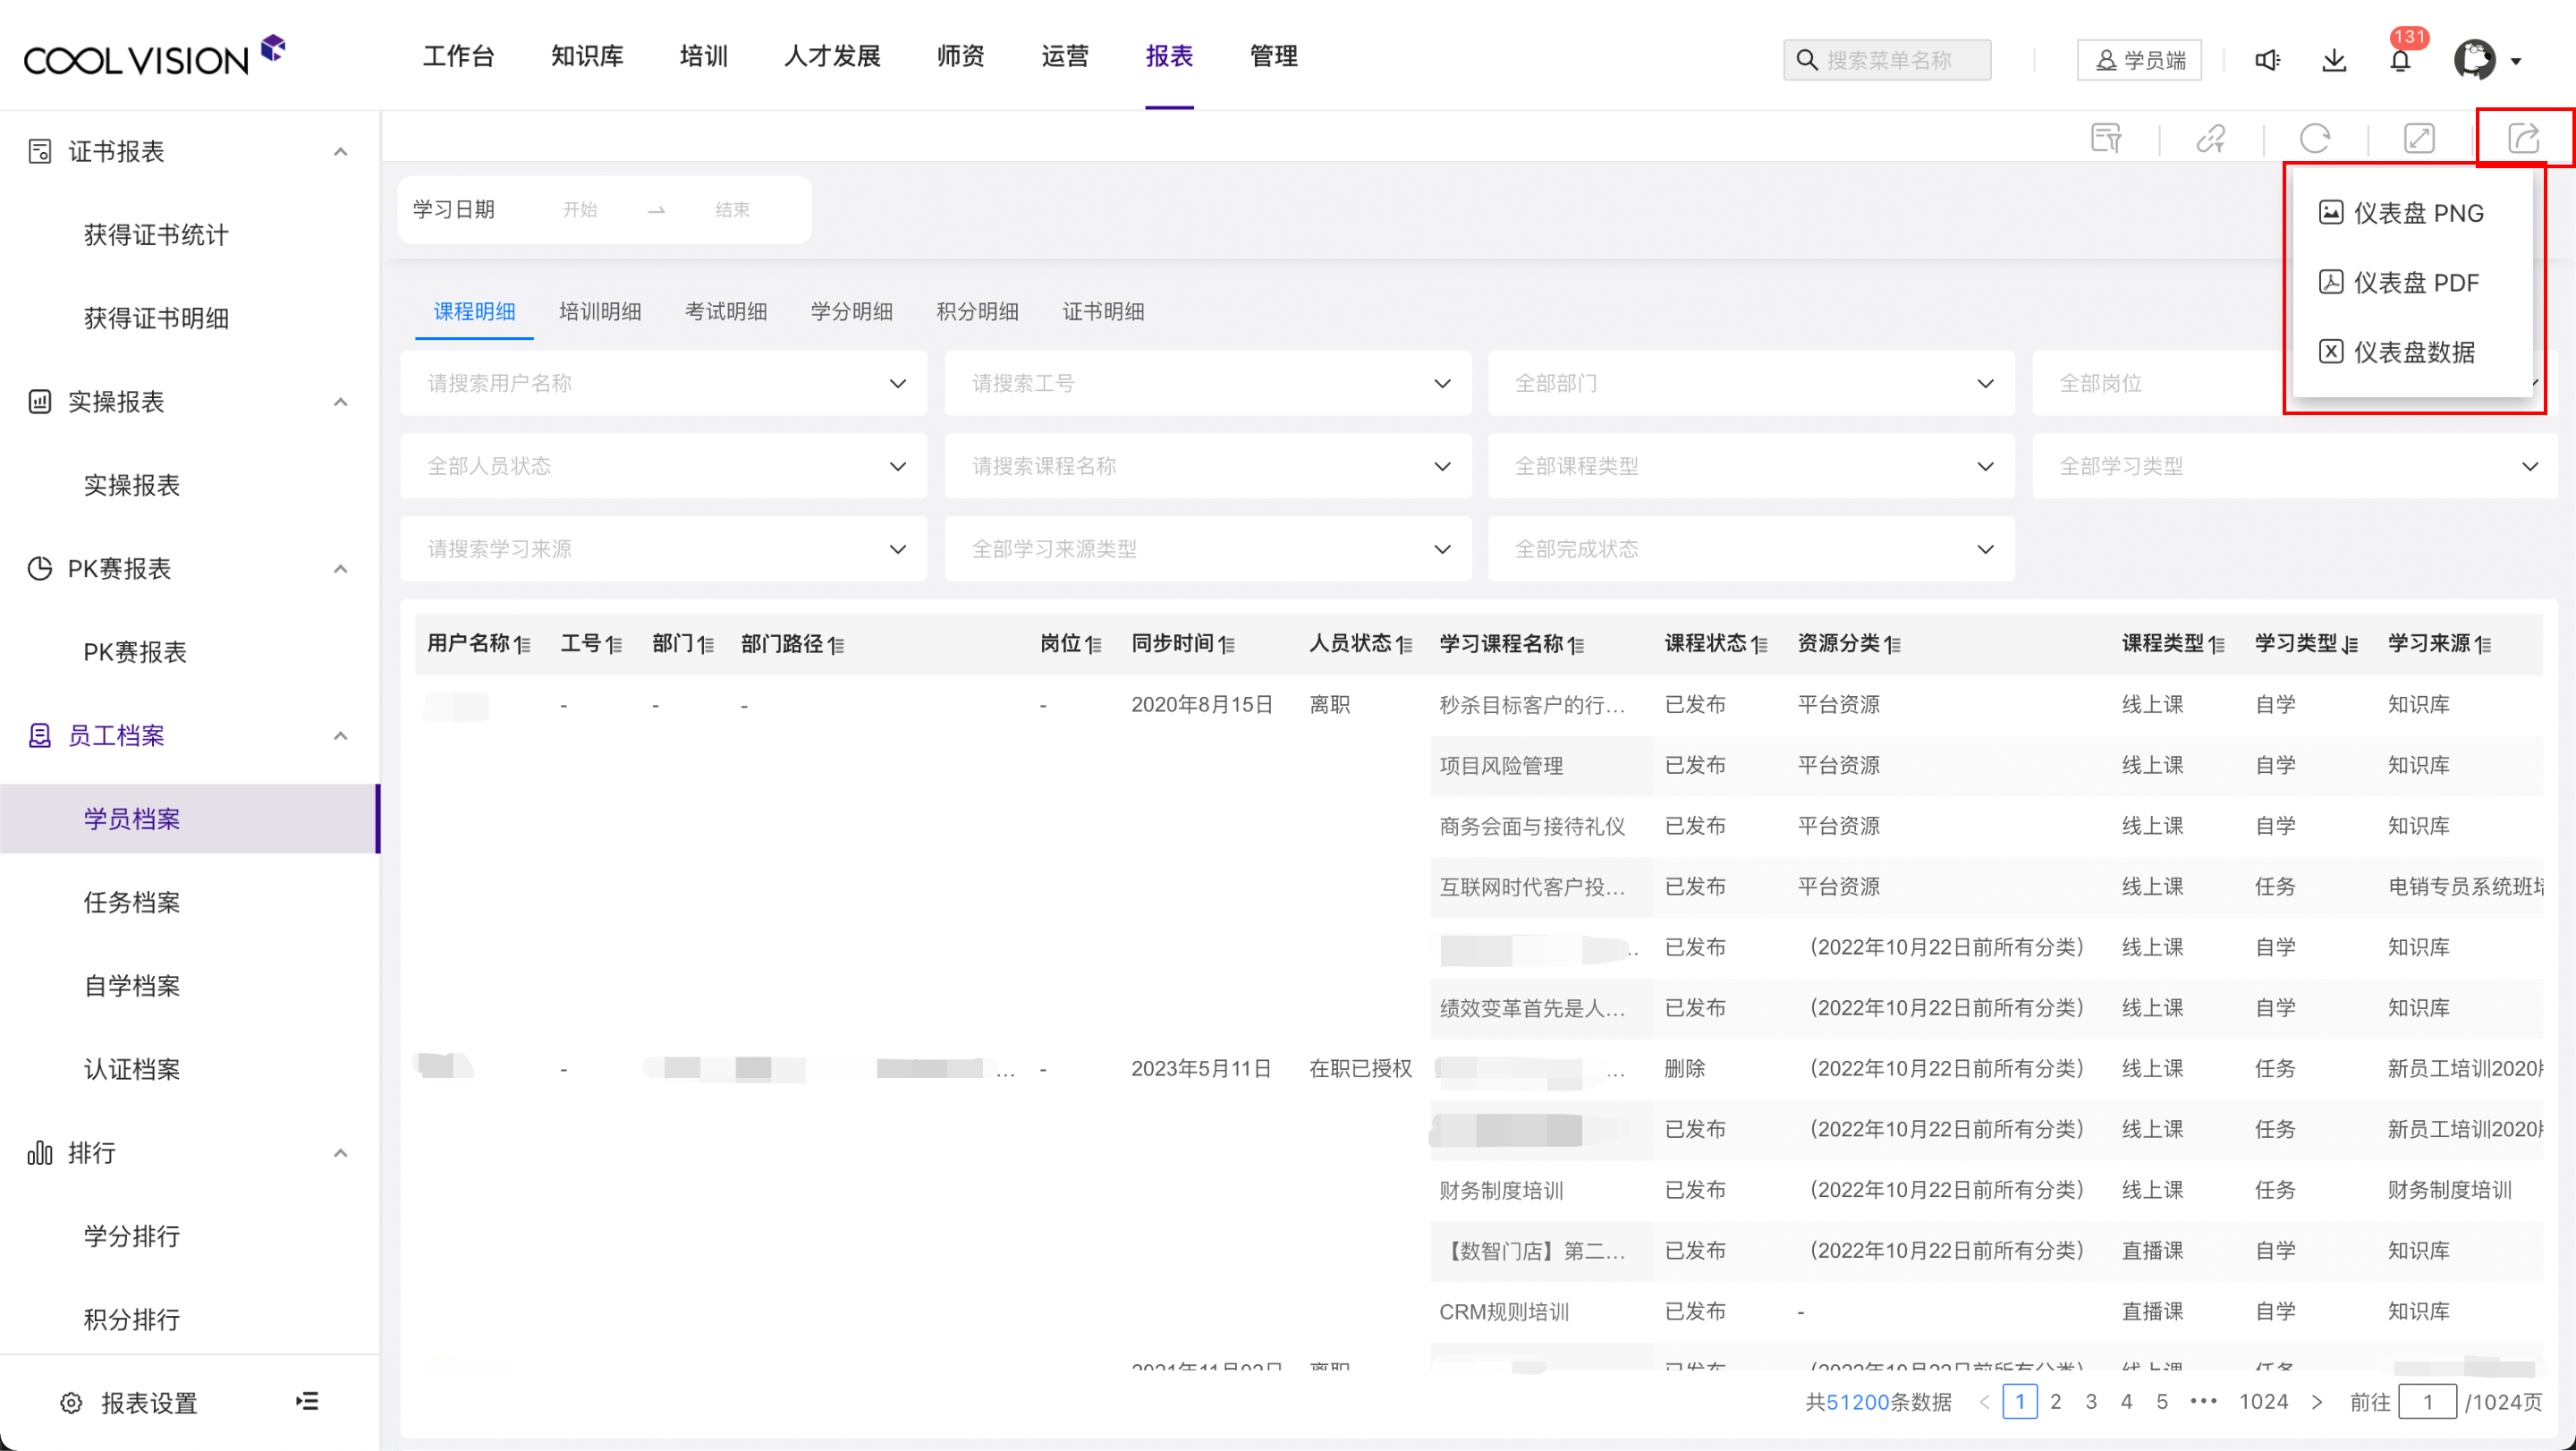Export 仪表盘 PDF
Viewport: 2576px width, 1451px height.
tap(2399, 282)
